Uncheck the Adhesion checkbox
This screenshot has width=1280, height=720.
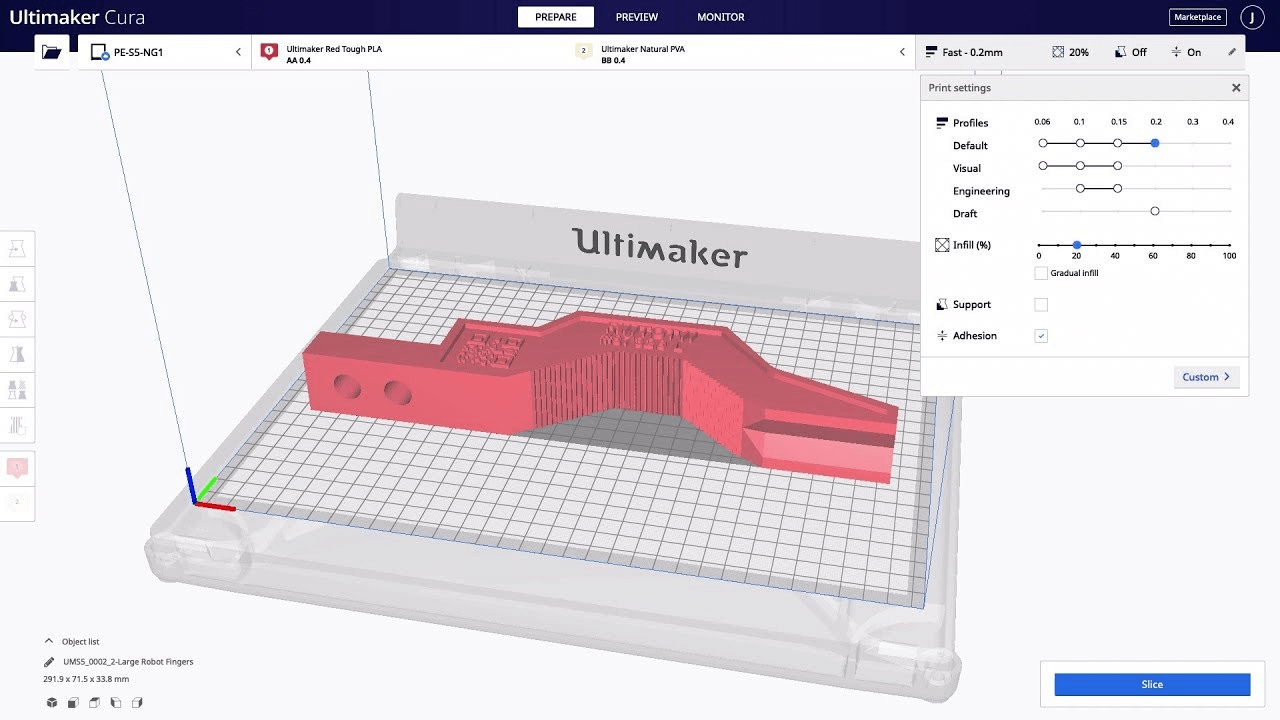click(1041, 336)
